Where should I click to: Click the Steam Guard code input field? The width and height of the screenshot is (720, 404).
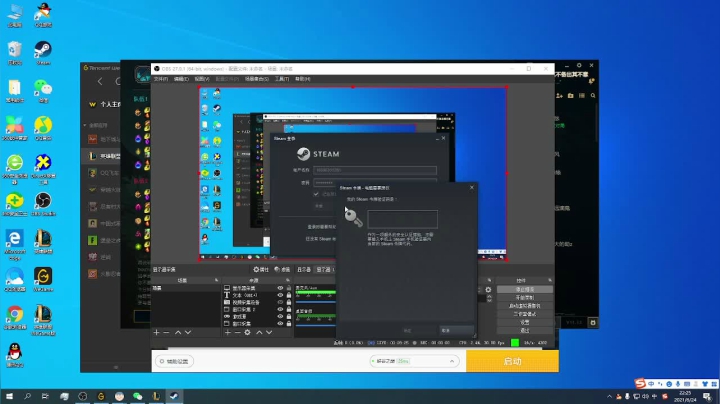click(x=403, y=219)
